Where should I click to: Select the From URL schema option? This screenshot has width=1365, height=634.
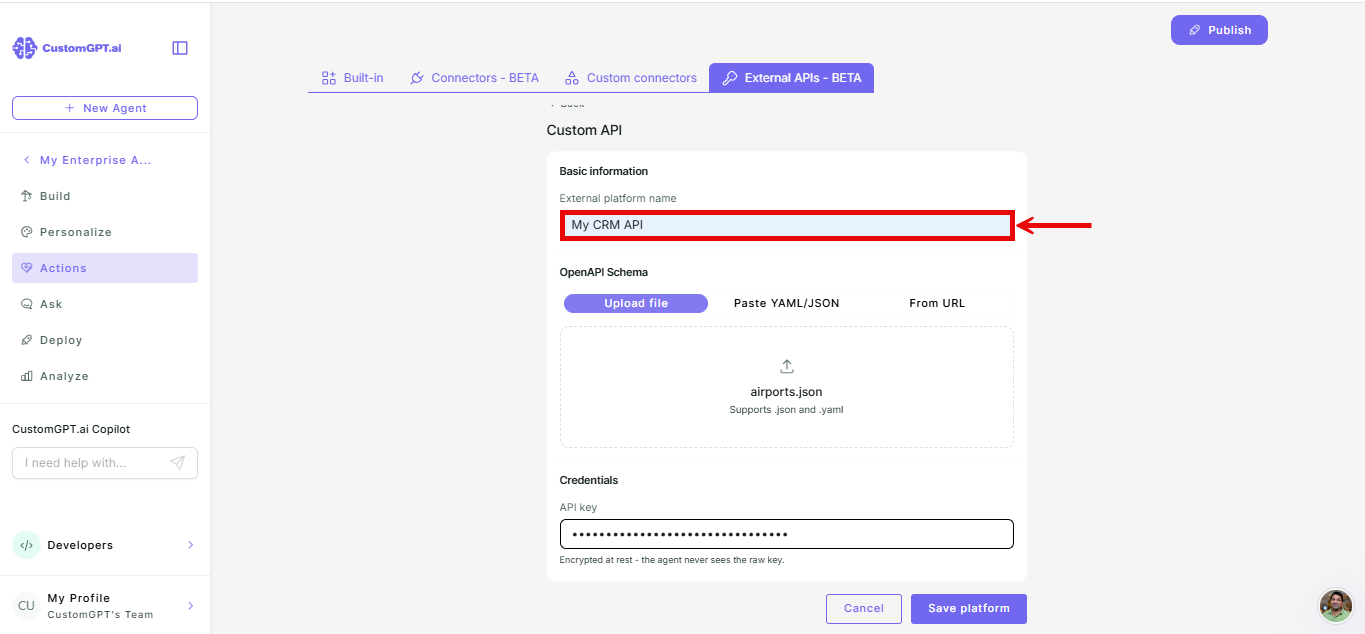pos(937,303)
